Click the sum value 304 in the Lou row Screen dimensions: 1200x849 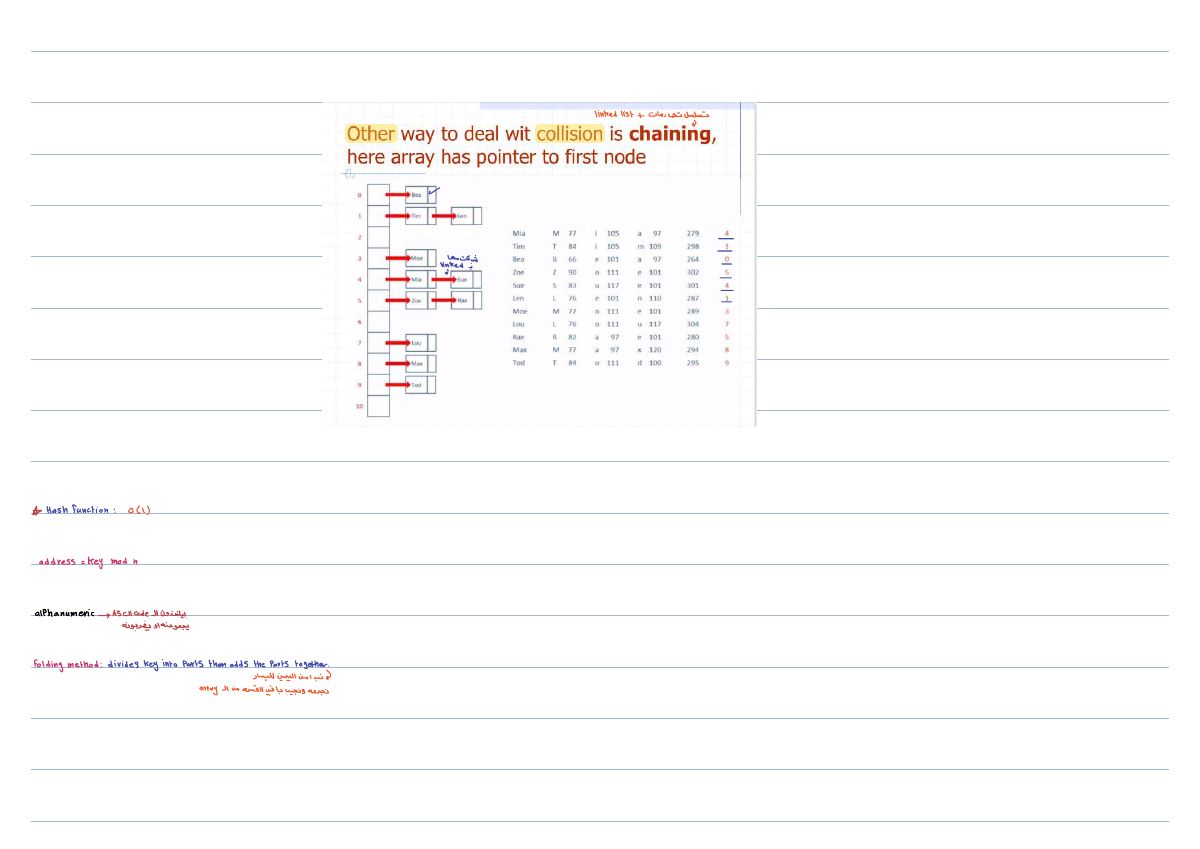(693, 324)
